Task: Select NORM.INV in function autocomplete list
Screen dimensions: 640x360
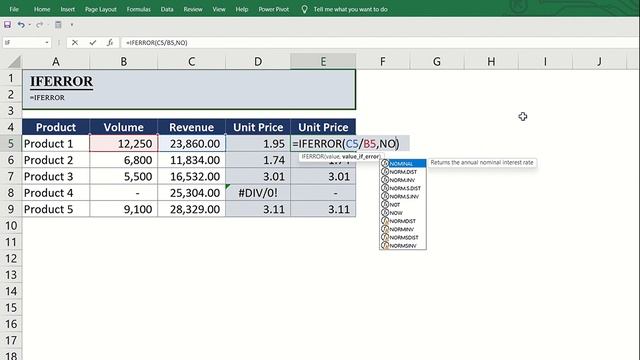Action: [403, 180]
